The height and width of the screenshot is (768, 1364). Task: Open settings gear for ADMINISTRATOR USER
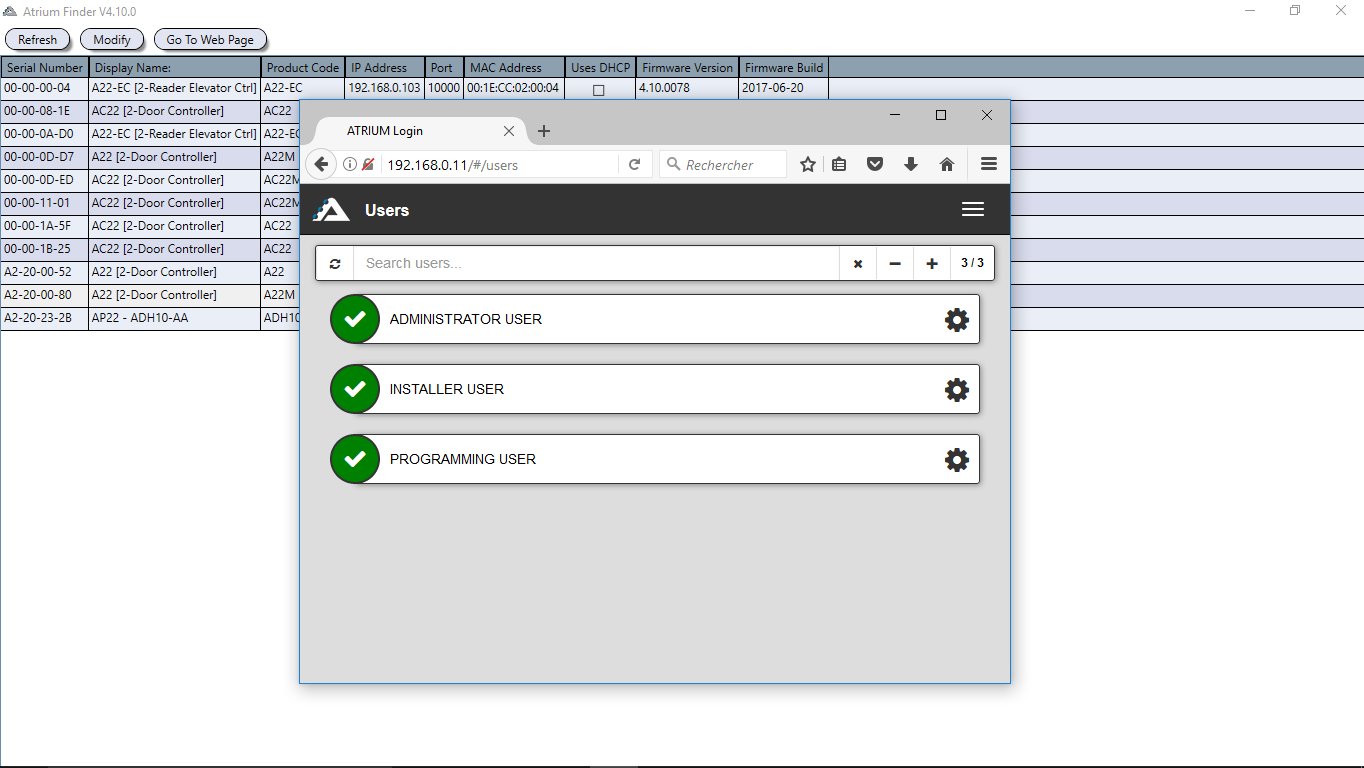(x=956, y=320)
